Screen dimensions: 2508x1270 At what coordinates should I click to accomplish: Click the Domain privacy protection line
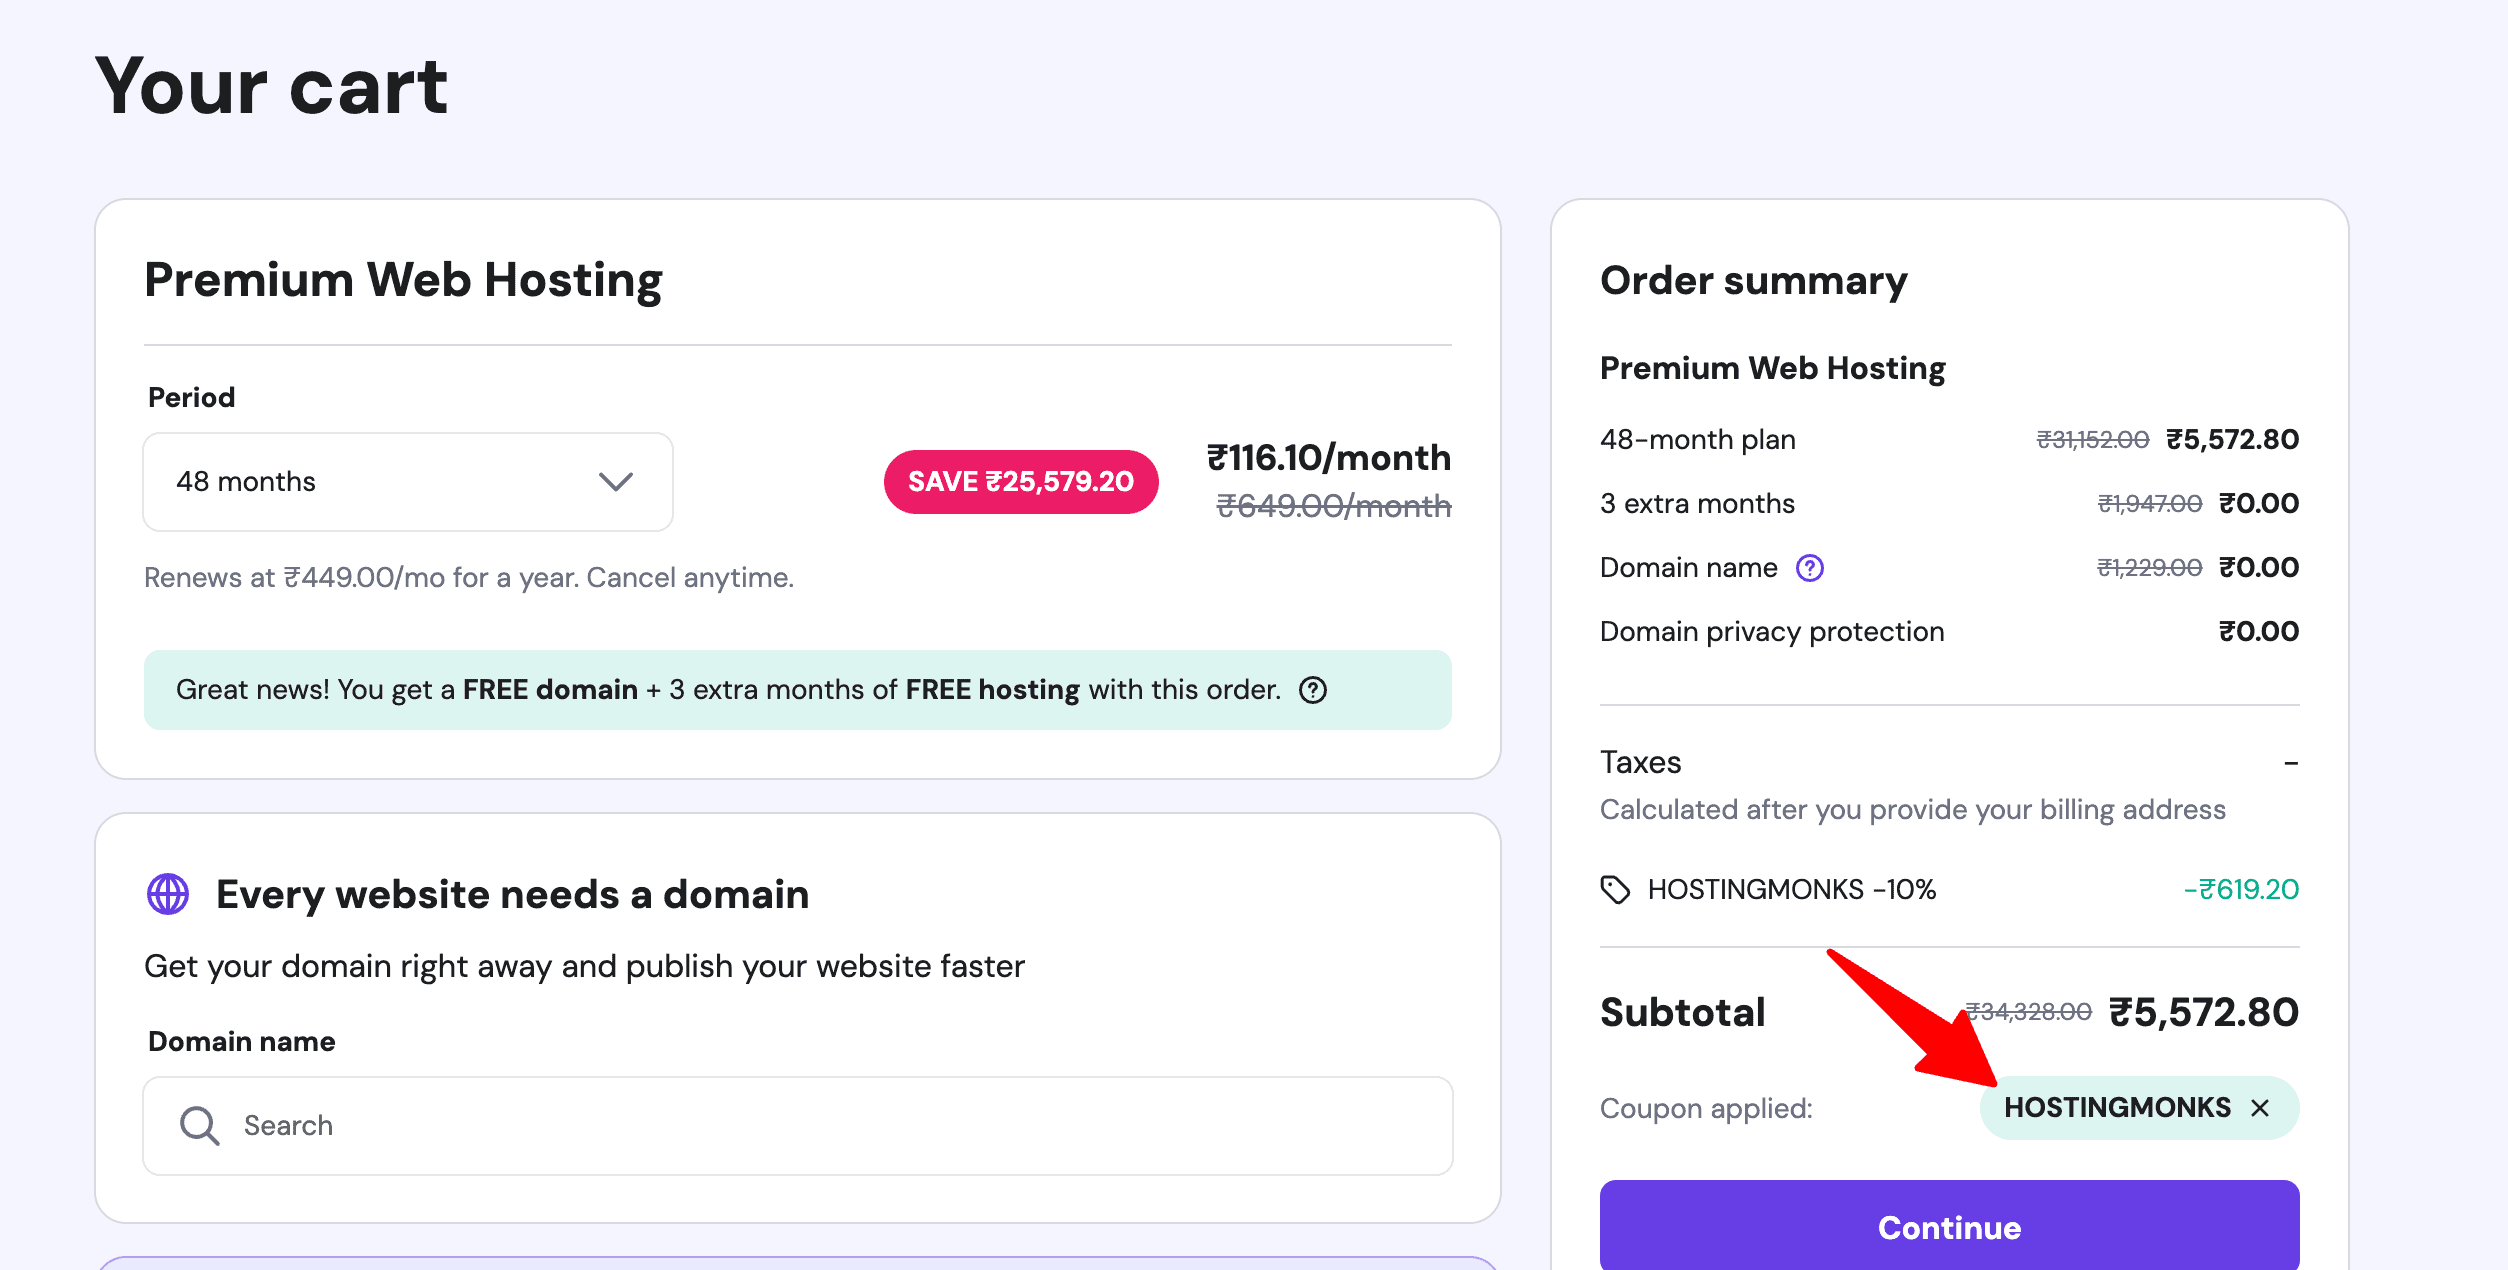tap(1772, 631)
